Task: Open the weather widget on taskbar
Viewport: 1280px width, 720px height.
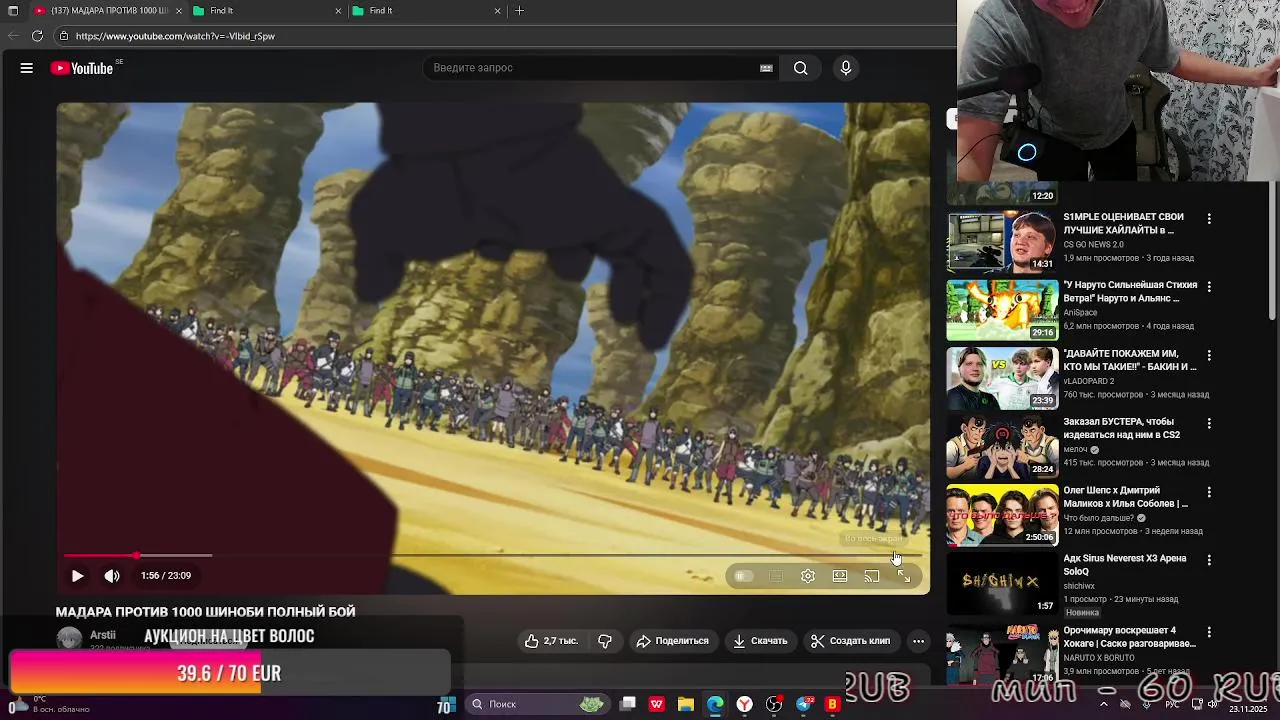Action: click(50, 704)
